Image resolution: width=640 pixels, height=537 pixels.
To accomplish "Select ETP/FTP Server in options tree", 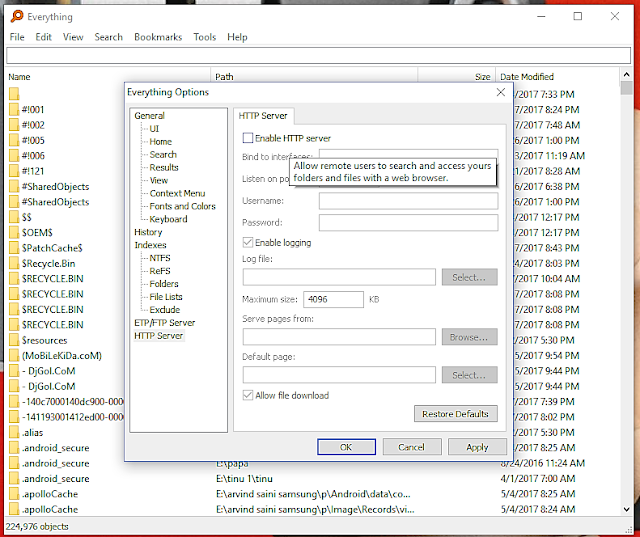I will pos(164,322).
